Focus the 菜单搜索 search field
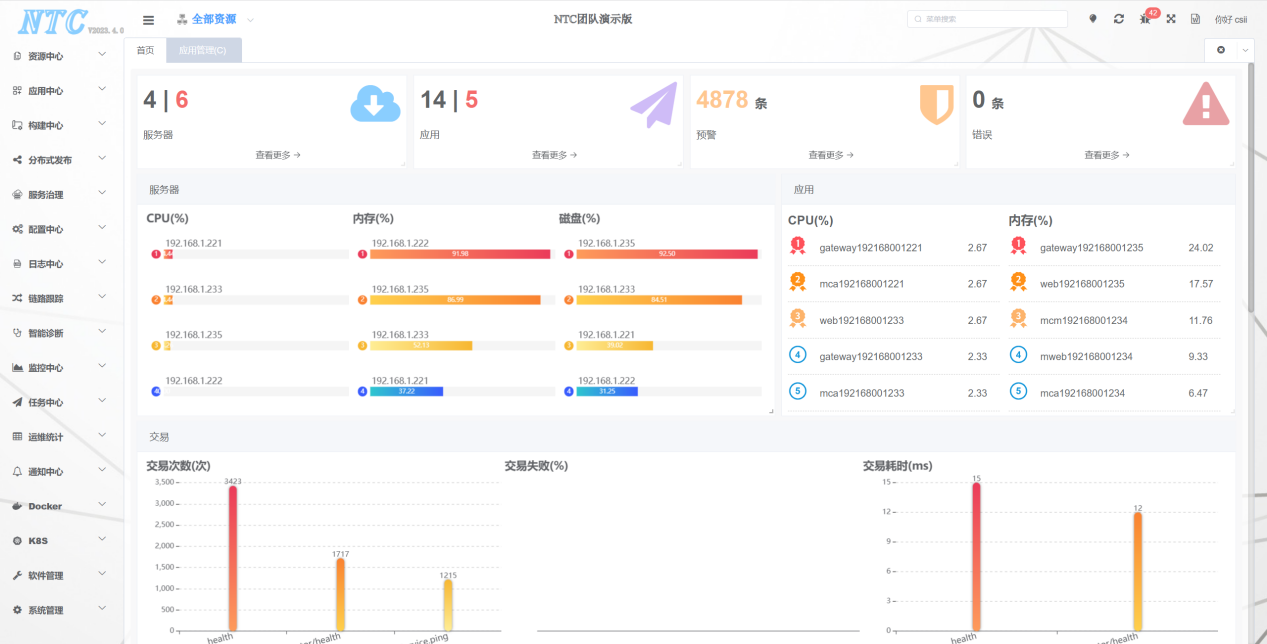This screenshot has width=1267, height=644. (987, 19)
